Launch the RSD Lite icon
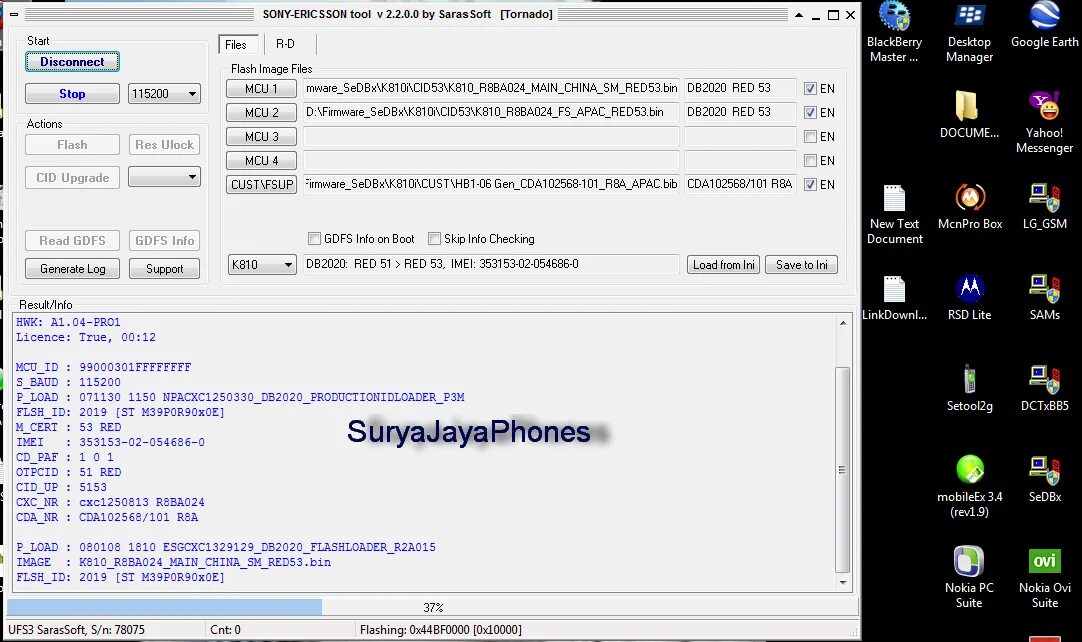 click(970, 289)
